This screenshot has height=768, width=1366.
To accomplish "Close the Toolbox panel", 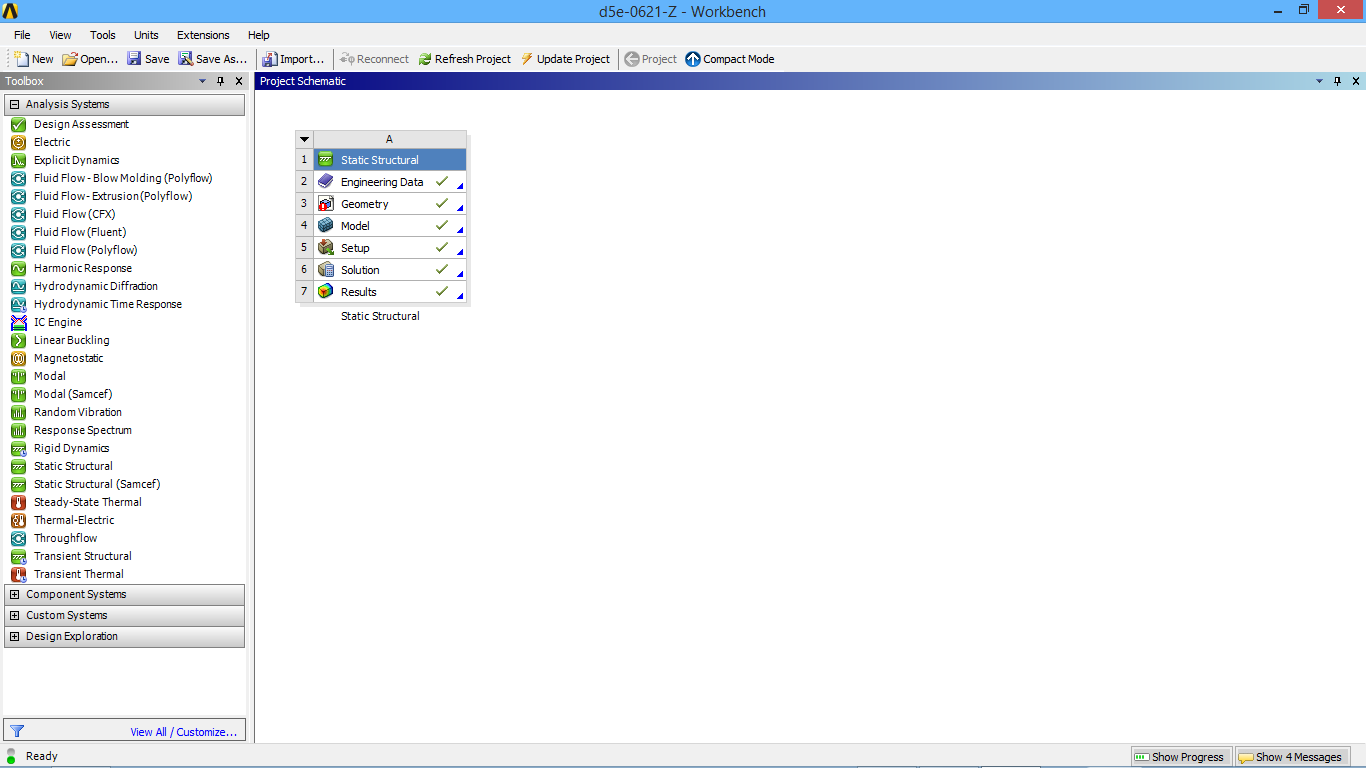I will click(x=238, y=81).
